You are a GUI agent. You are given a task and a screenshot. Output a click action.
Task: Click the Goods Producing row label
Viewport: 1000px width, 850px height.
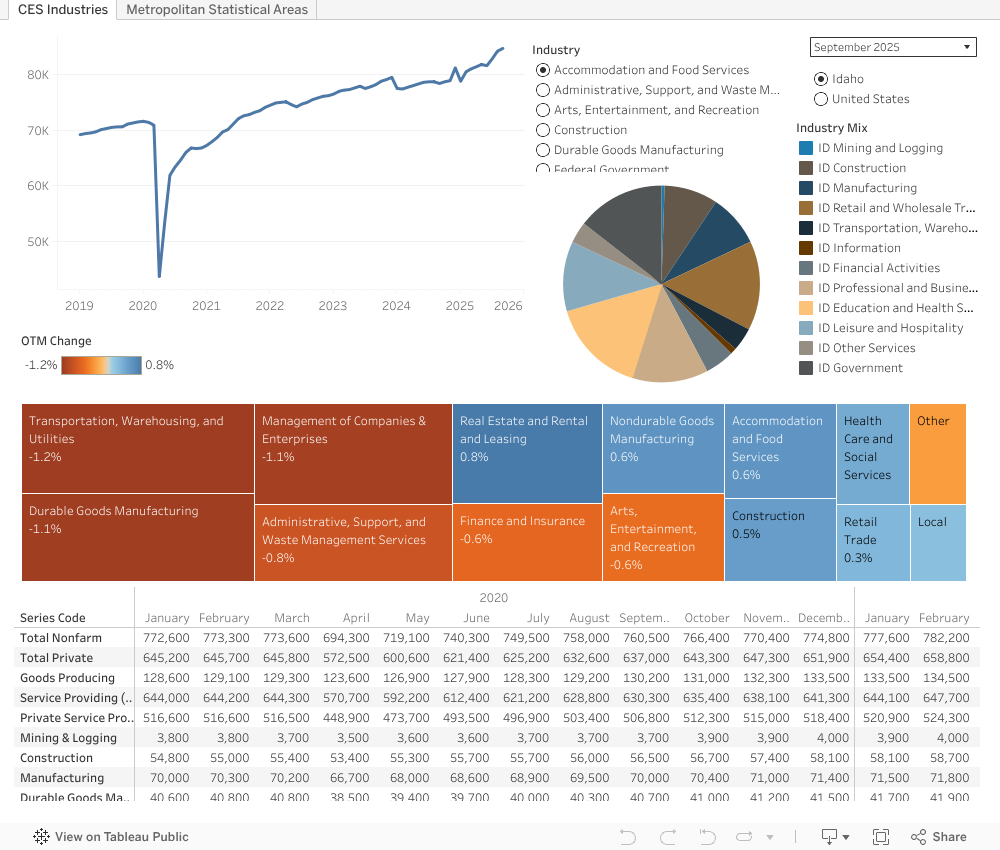(67, 678)
